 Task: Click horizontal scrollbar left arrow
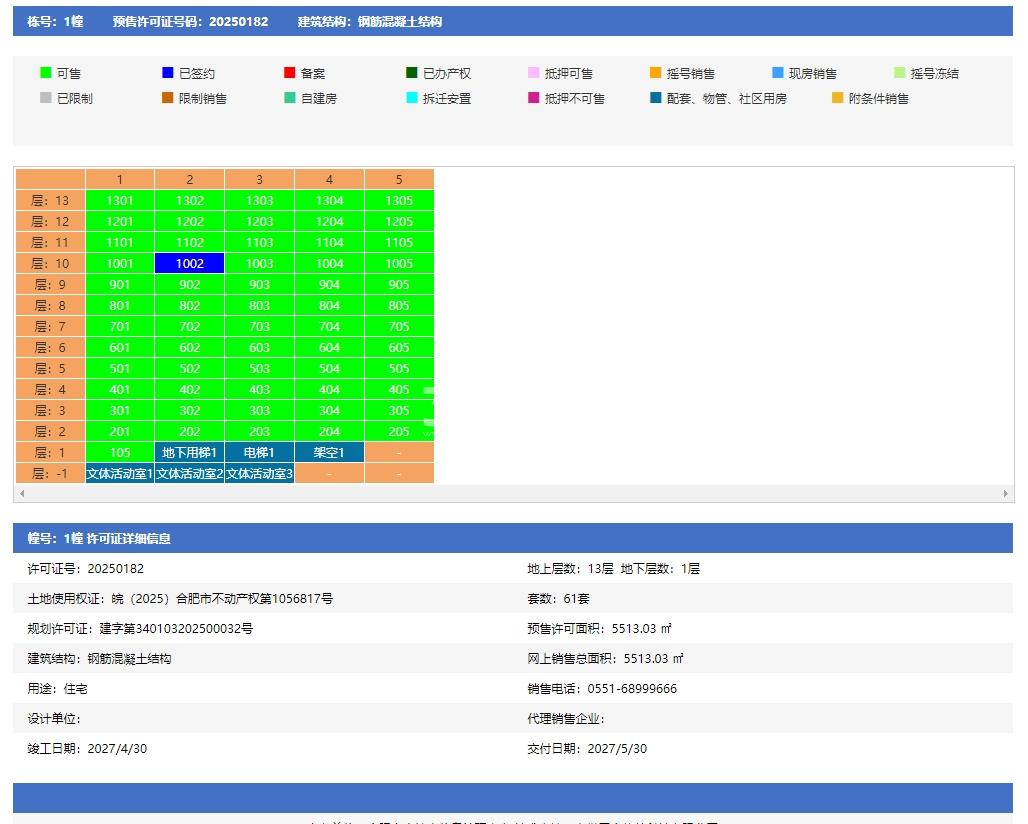pos(22,494)
